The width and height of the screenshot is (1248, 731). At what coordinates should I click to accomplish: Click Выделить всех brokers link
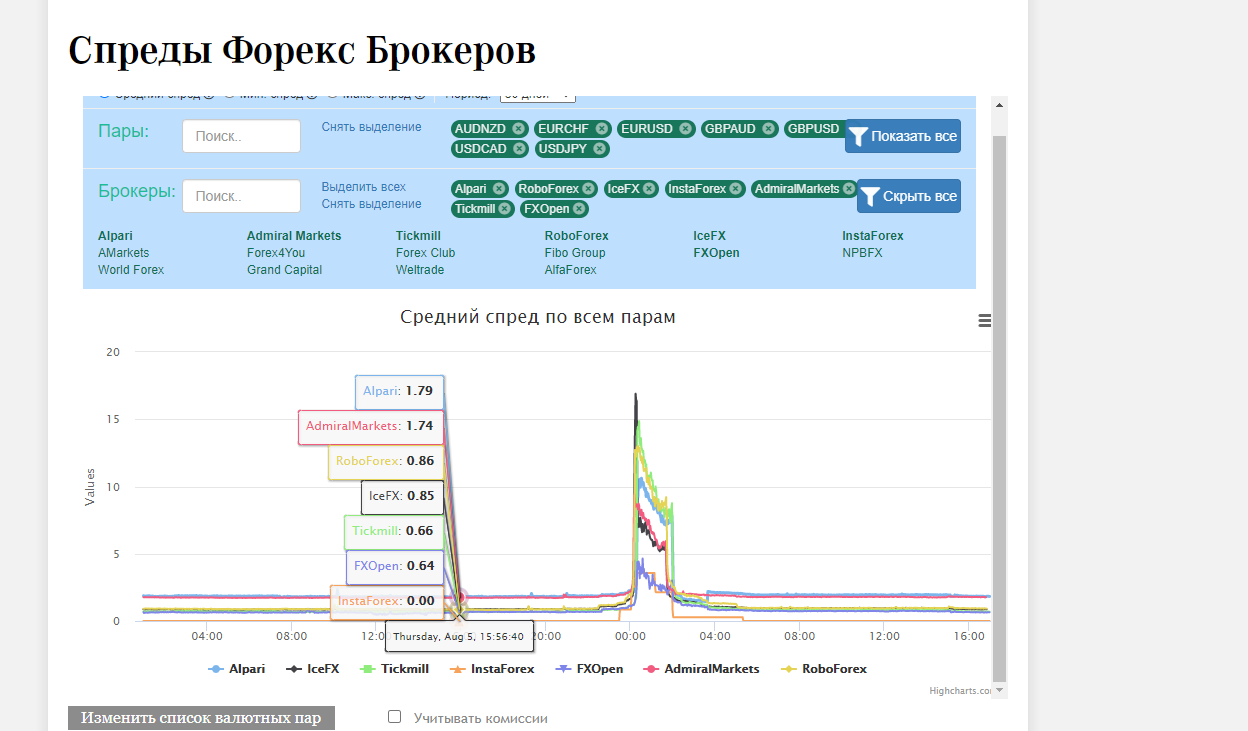[364, 187]
